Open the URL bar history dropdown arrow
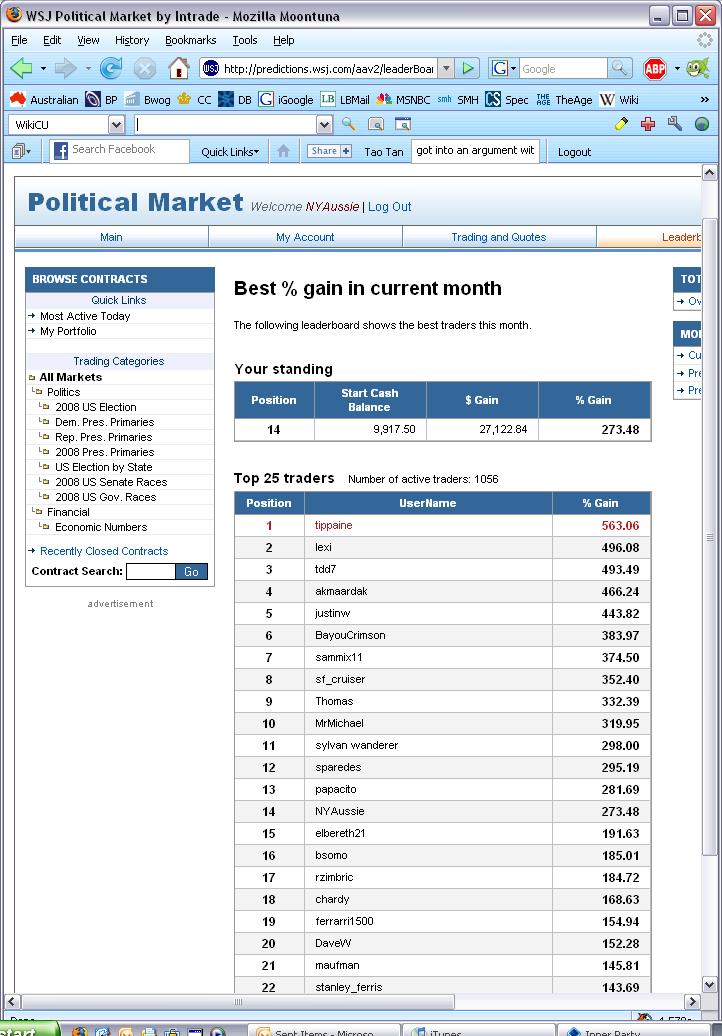 [445, 68]
